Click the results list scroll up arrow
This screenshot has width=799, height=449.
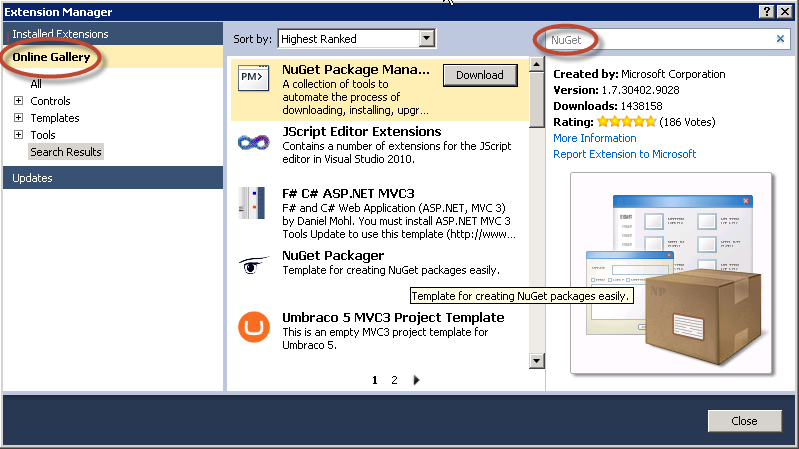click(x=536, y=64)
